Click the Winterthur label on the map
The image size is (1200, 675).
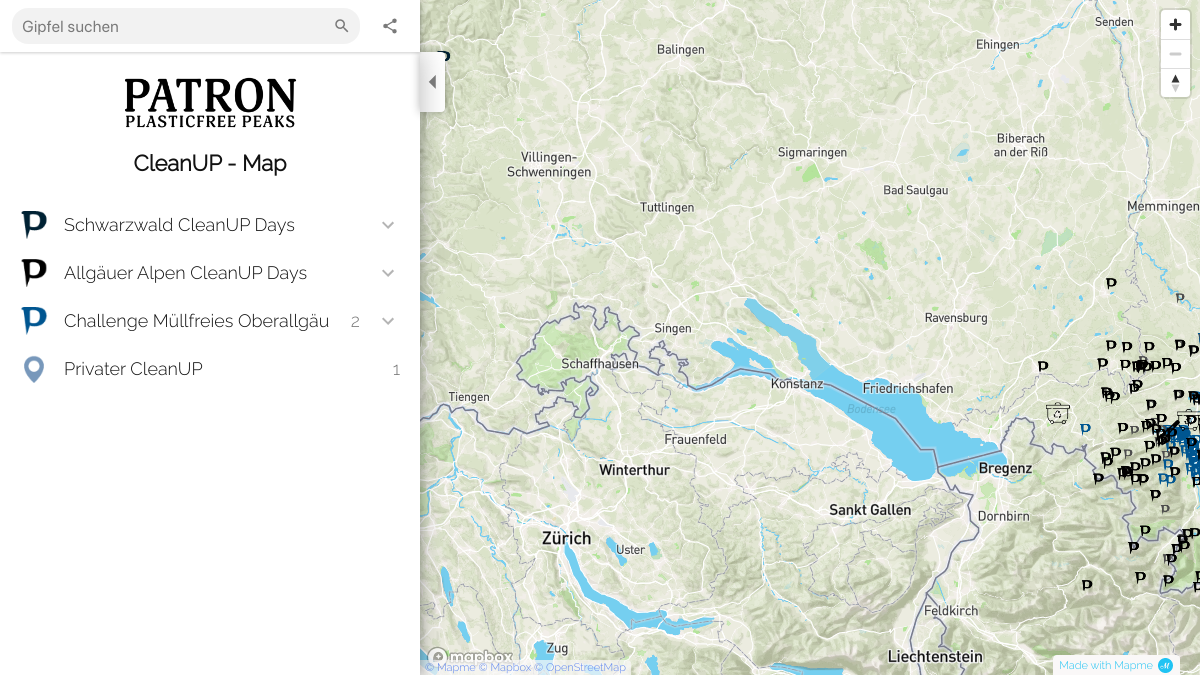tap(634, 469)
